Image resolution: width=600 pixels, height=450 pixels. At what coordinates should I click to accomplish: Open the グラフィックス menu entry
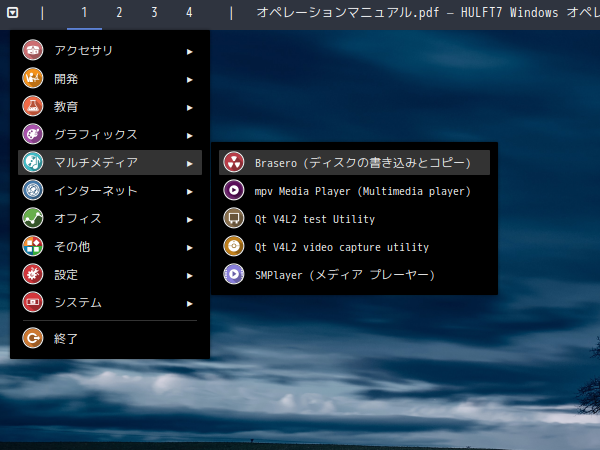point(110,134)
